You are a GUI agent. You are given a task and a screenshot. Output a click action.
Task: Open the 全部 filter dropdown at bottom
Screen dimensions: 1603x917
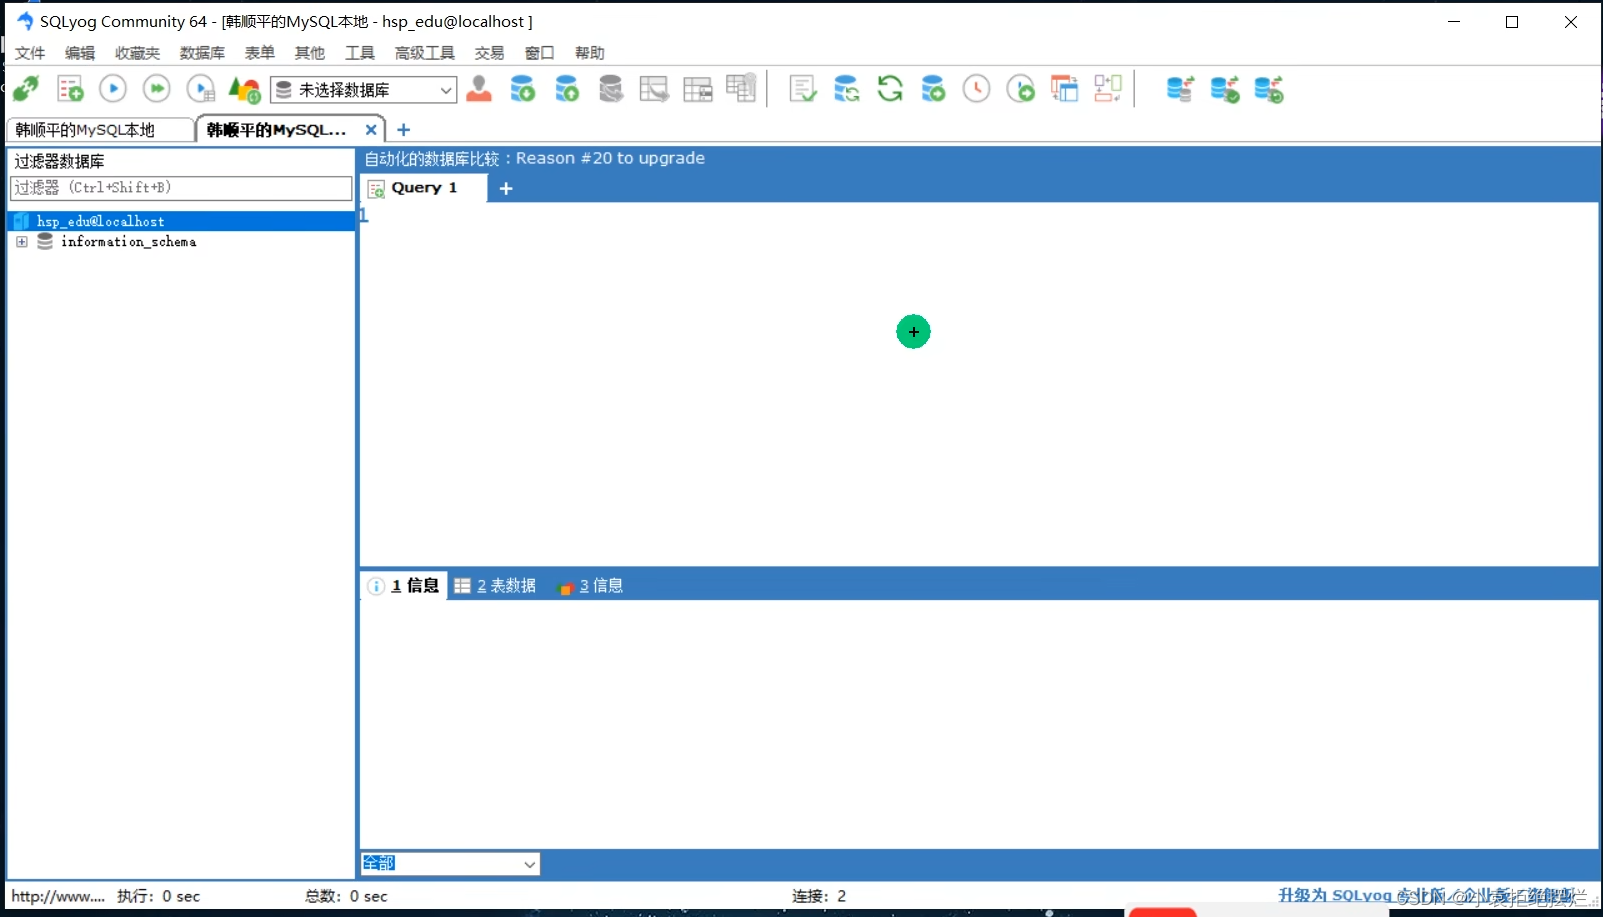(450, 863)
